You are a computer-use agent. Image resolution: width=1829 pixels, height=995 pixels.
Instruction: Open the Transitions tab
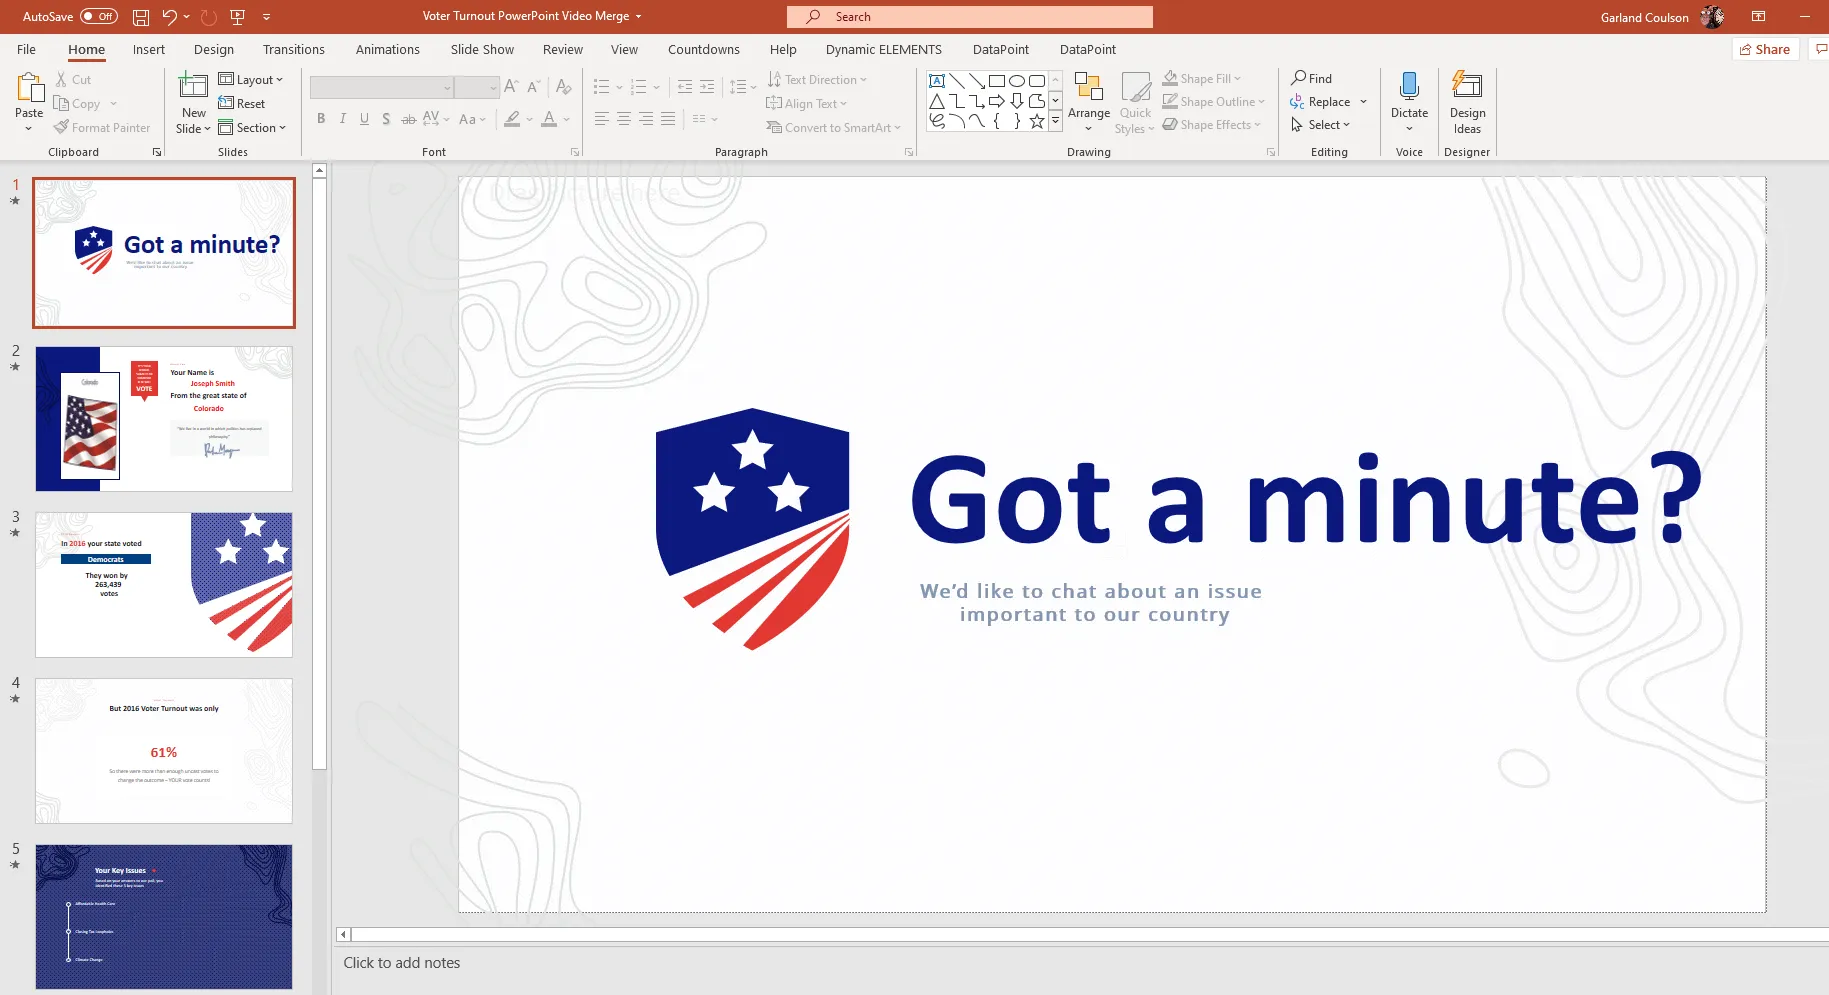(x=294, y=50)
